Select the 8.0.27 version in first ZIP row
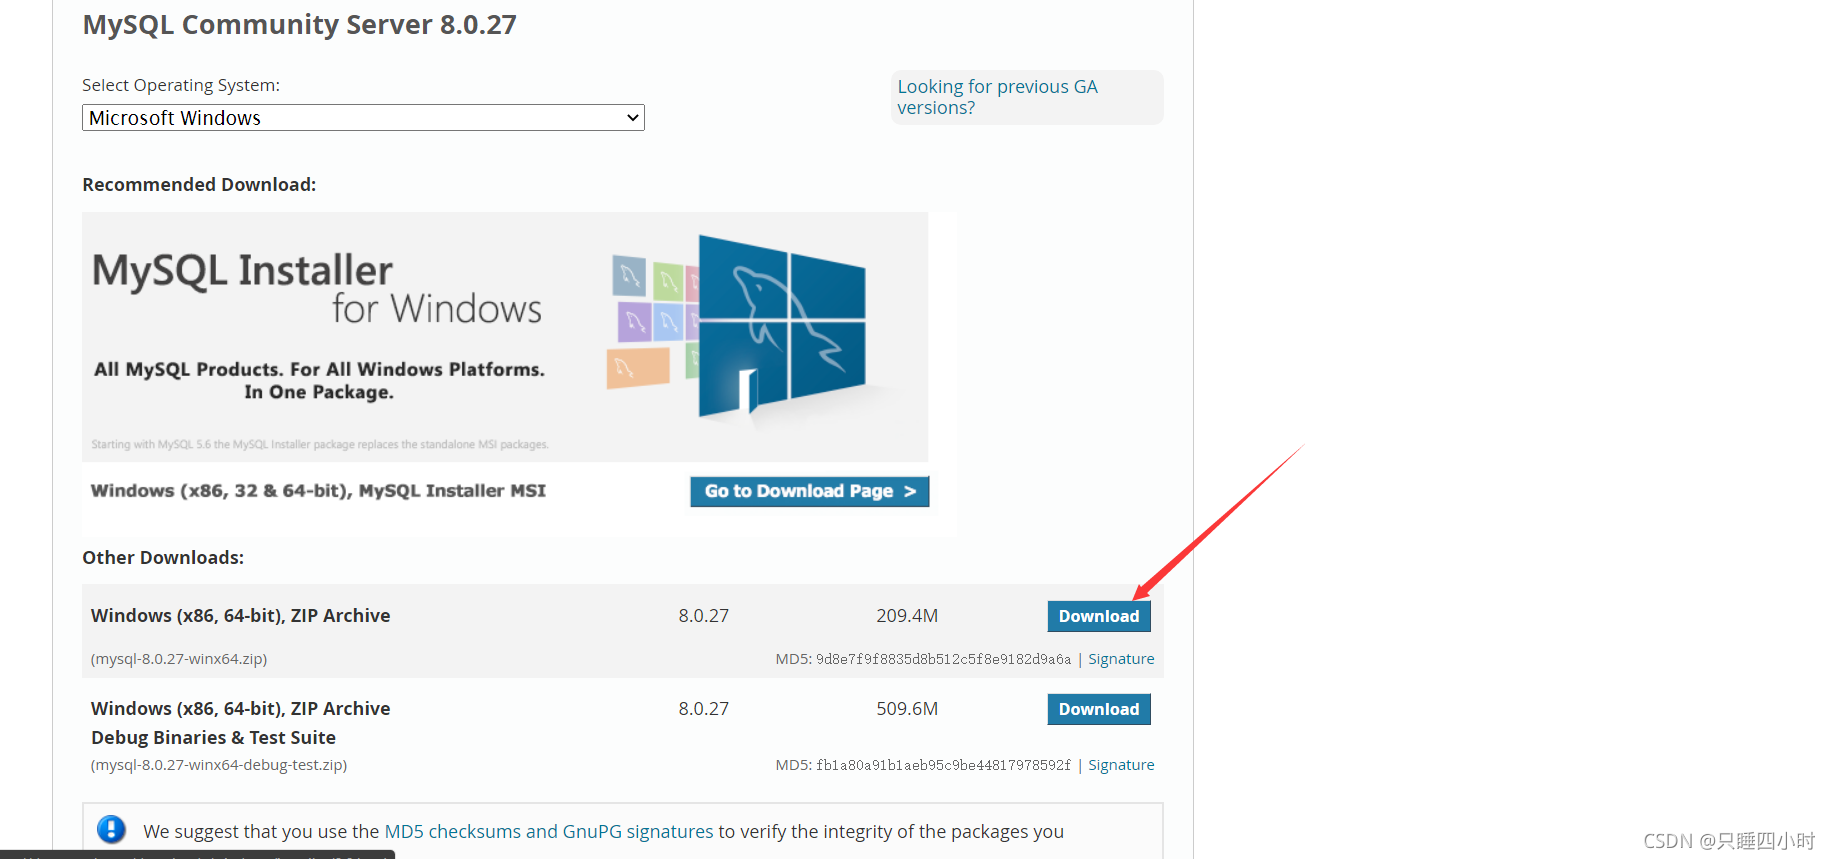Screen dimensions: 1830x859 [x=703, y=616]
